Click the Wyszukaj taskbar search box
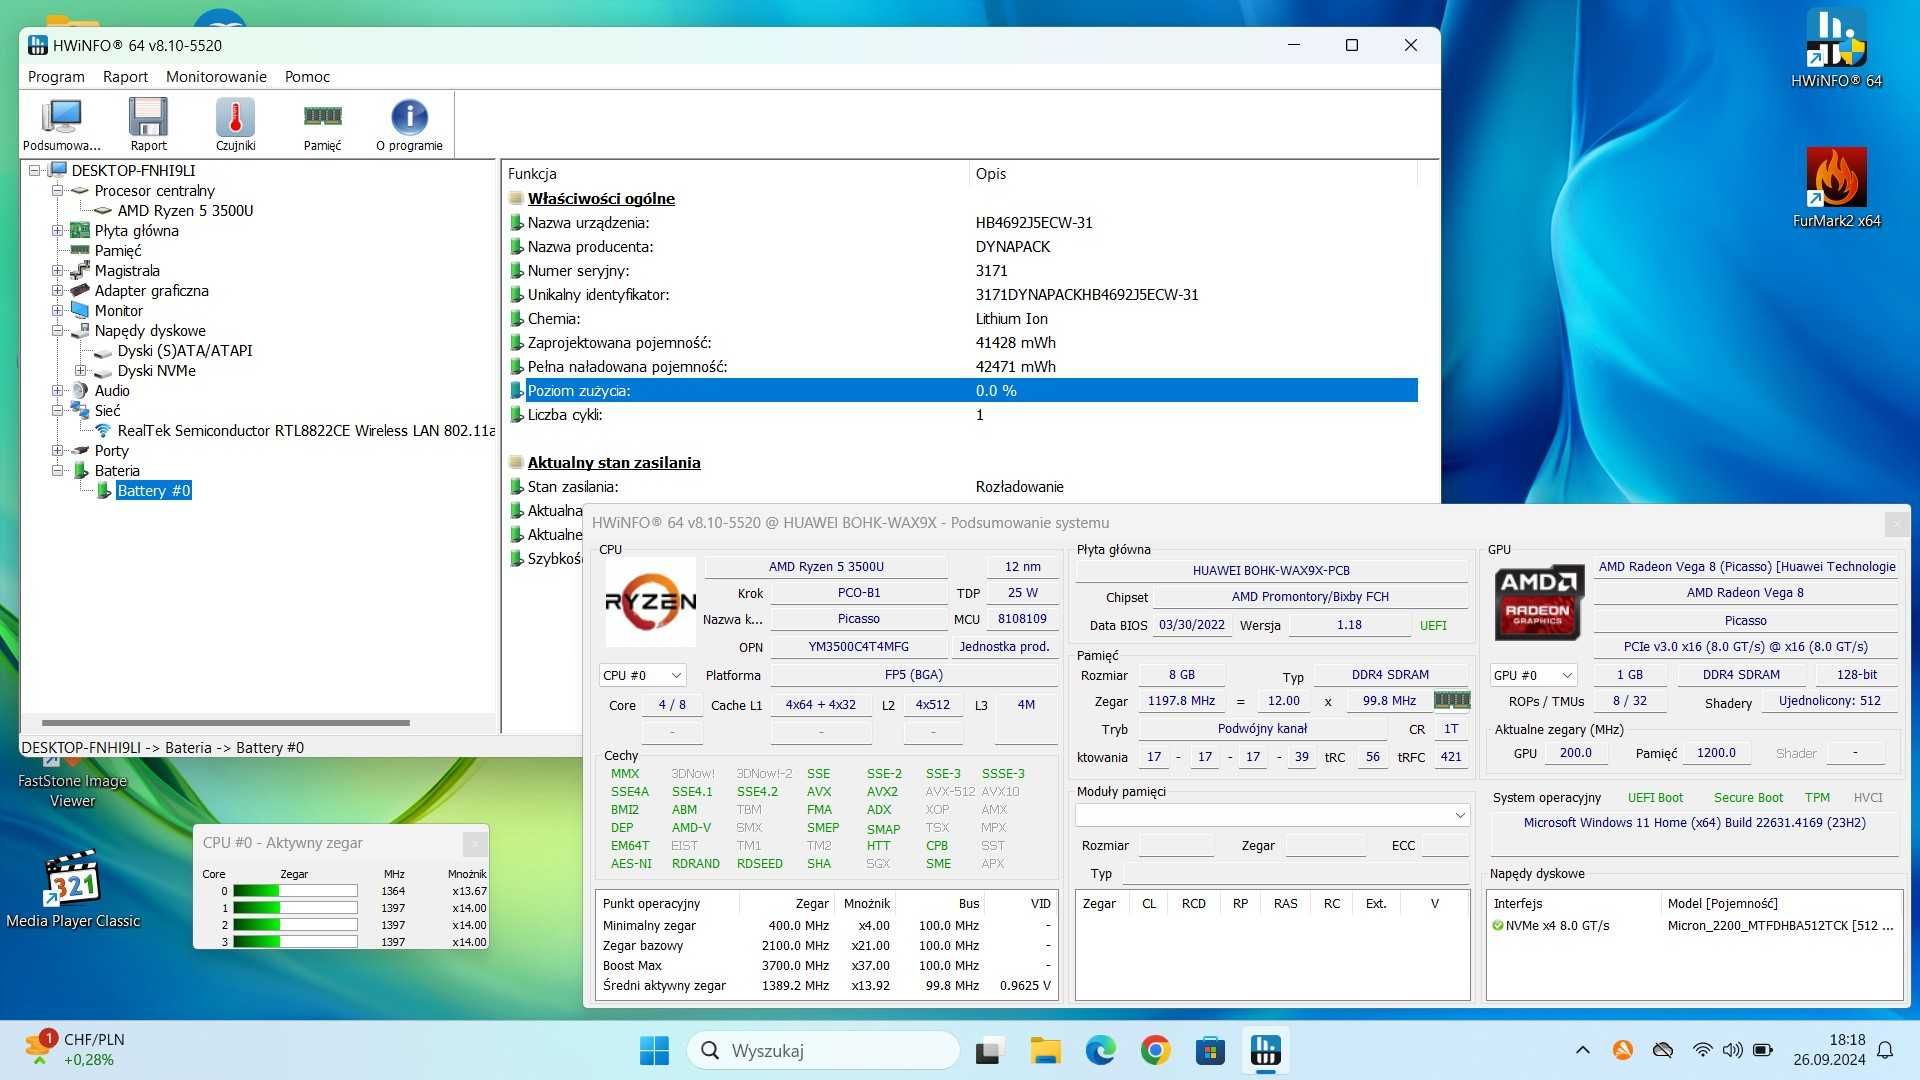Screen dimensions: 1920x1080 [822, 1051]
